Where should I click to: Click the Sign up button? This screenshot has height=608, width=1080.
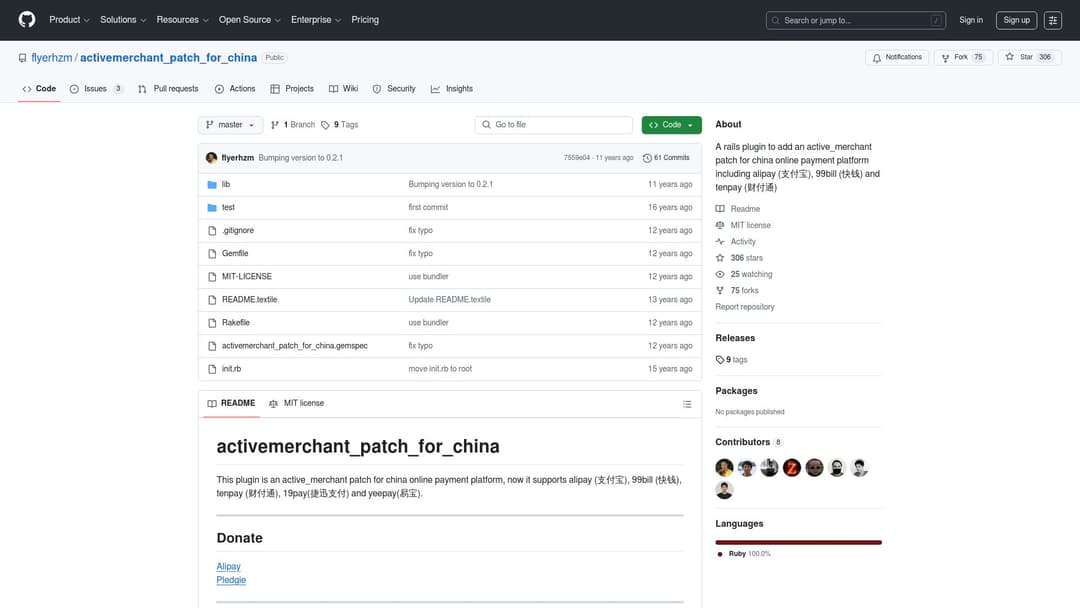pyautogui.click(x=1016, y=20)
